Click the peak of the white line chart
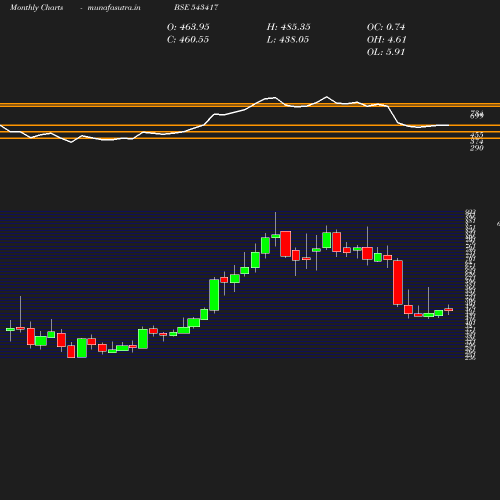The width and height of the screenshot is (500, 500). click(326, 97)
